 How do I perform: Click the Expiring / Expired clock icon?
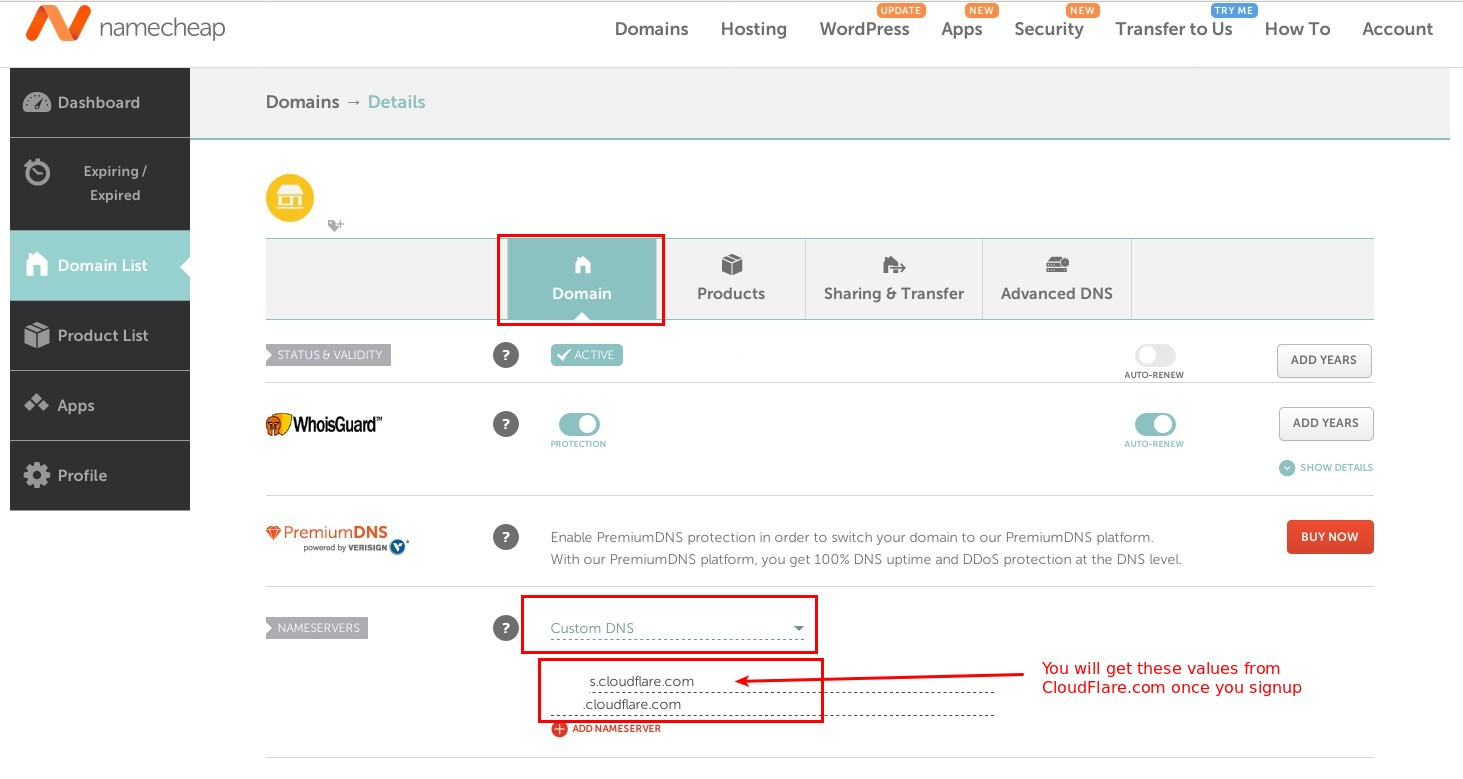38,171
